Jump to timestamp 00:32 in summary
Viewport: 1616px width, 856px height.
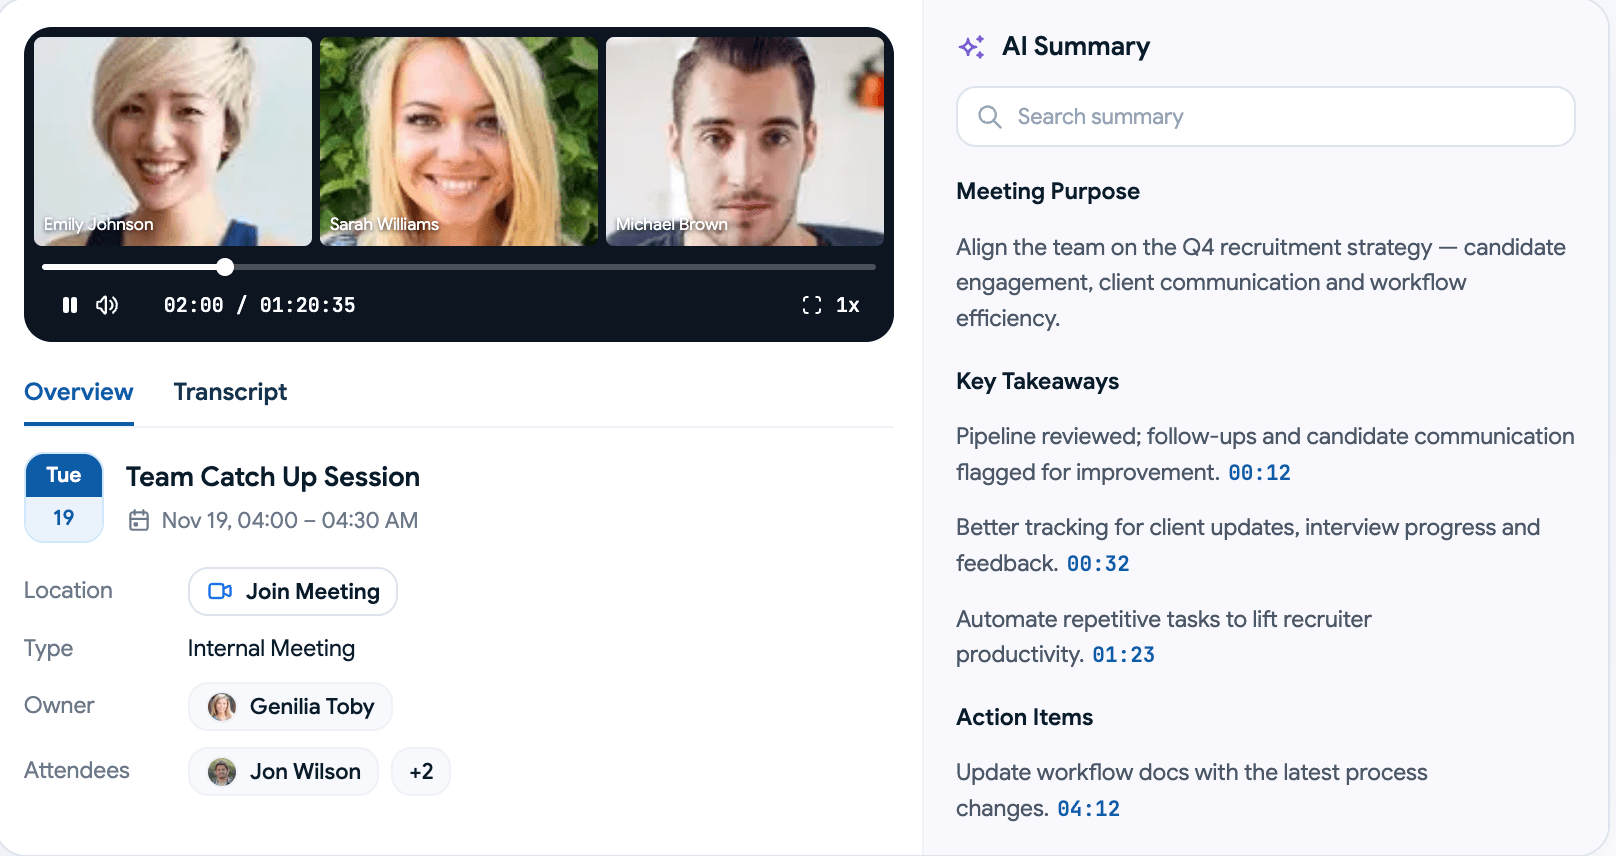coord(1098,564)
